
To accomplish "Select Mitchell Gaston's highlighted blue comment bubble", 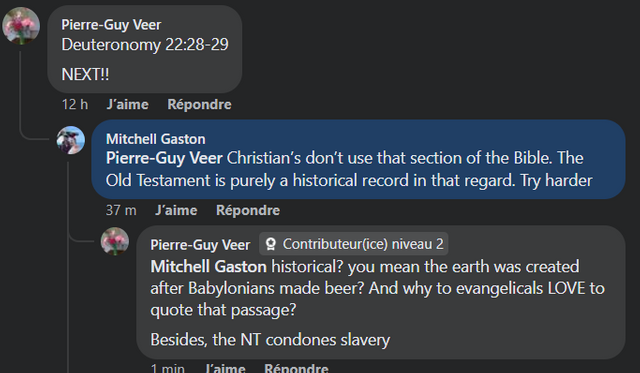I will pyautogui.click(x=358, y=160).
